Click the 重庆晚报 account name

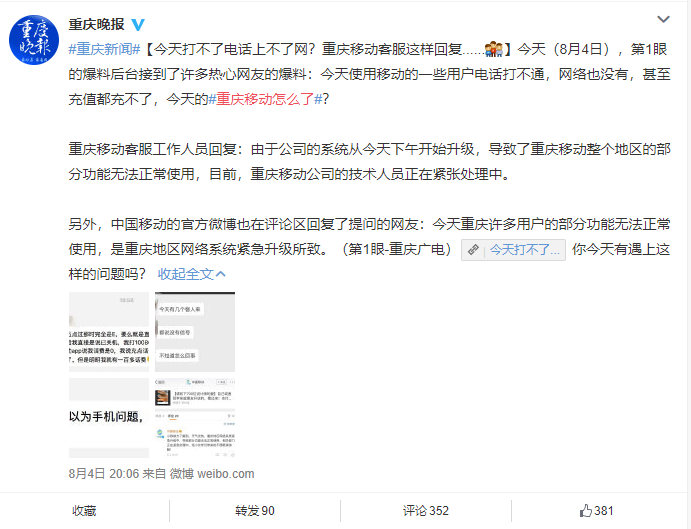[x=97, y=24]
